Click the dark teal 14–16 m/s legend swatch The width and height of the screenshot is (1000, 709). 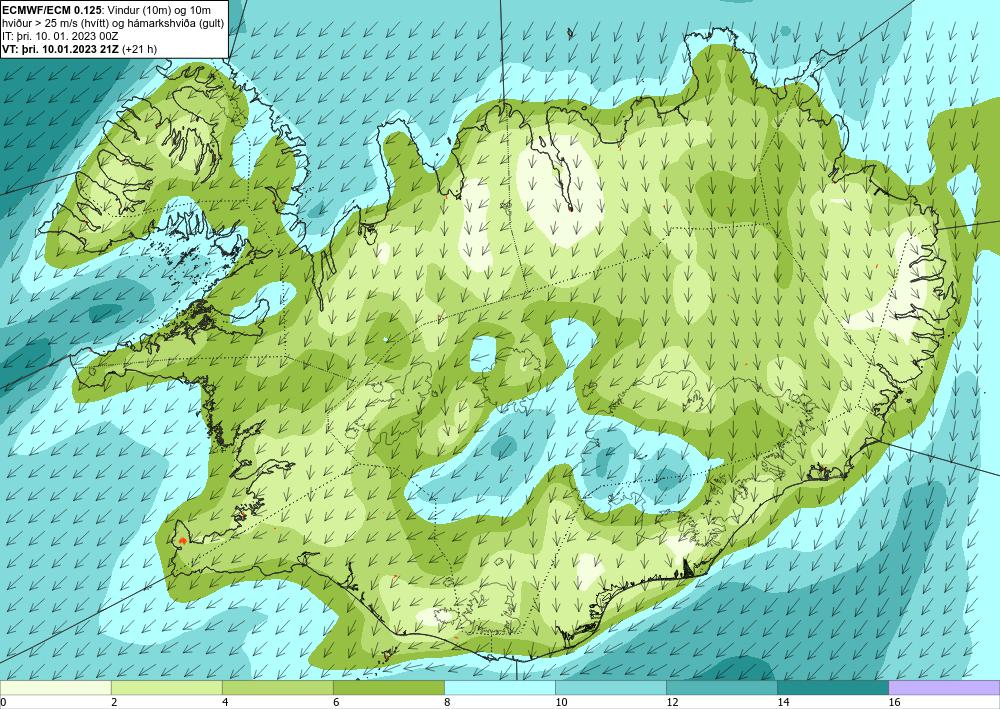[833, 688]
